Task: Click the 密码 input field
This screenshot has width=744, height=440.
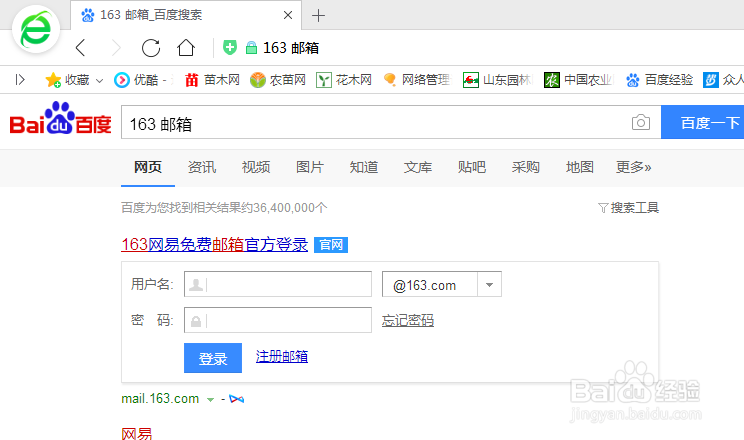Action: tap(278, 320)
